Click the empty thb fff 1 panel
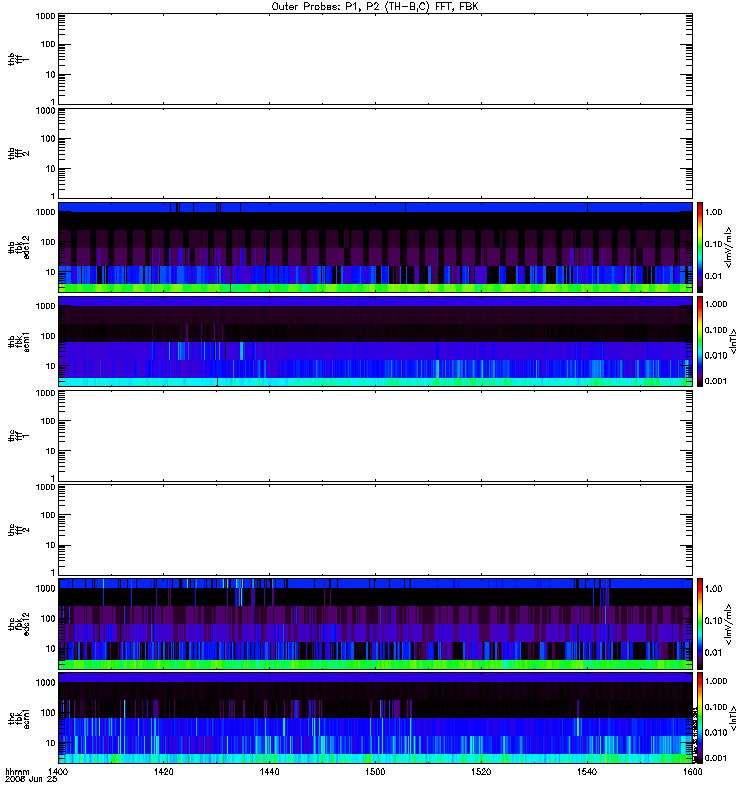Viewport: 750px width, 800px height. point(375,59)
